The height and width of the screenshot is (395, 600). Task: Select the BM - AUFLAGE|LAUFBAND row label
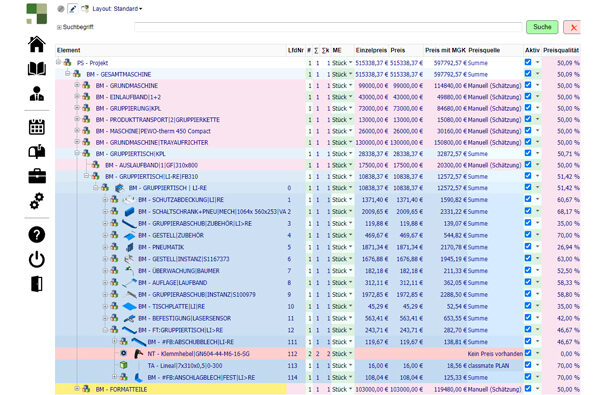coord(173,282)
